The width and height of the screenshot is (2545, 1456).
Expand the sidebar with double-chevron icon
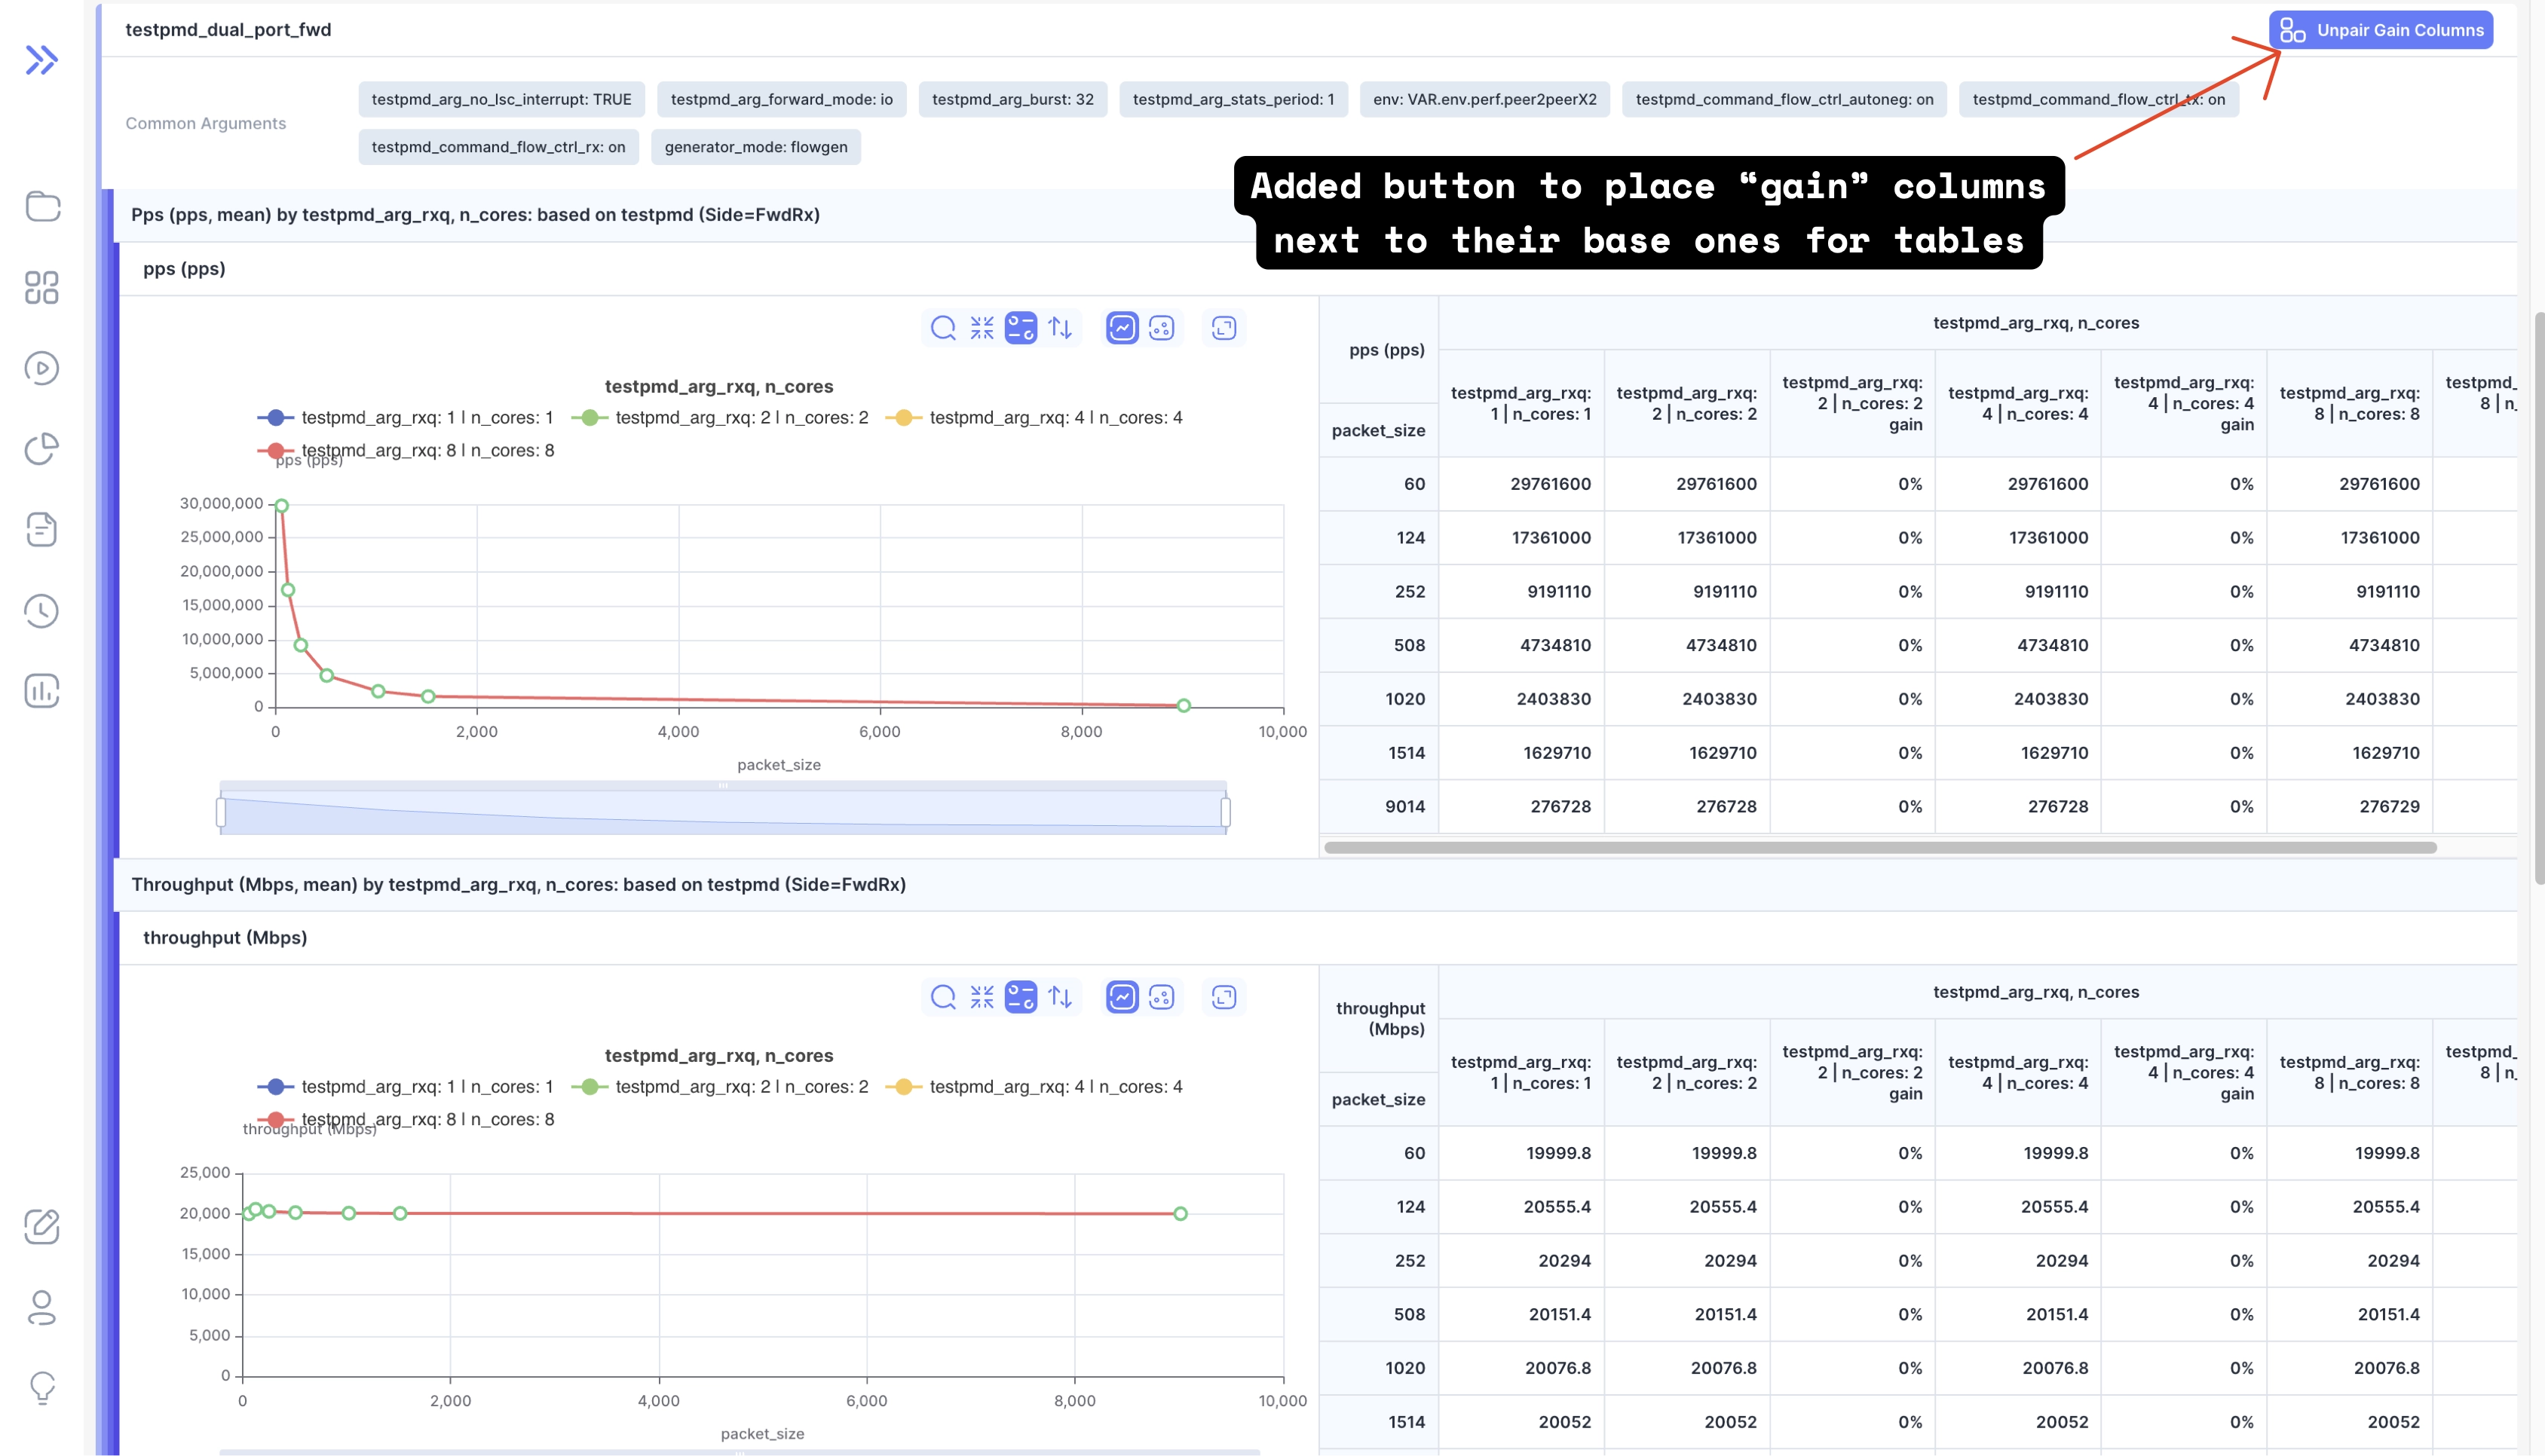[41, 60]
